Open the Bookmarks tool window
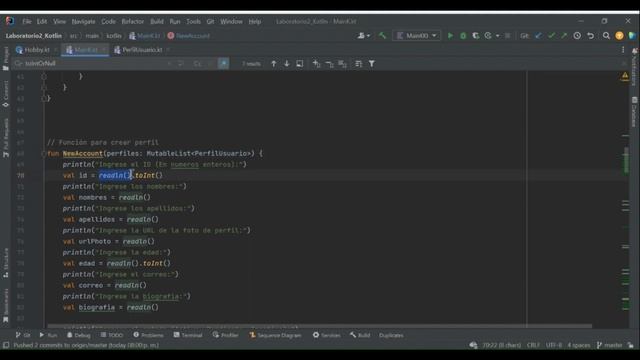 [x=6, y=305]
